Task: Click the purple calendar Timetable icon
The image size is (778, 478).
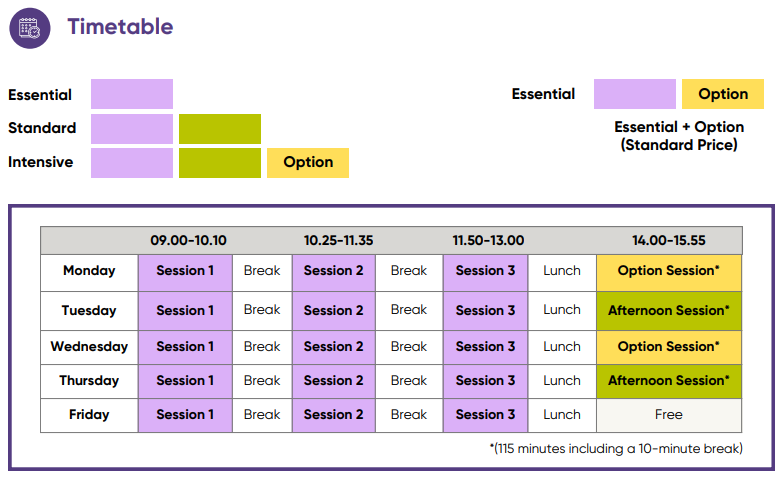Action: [30, 27]
